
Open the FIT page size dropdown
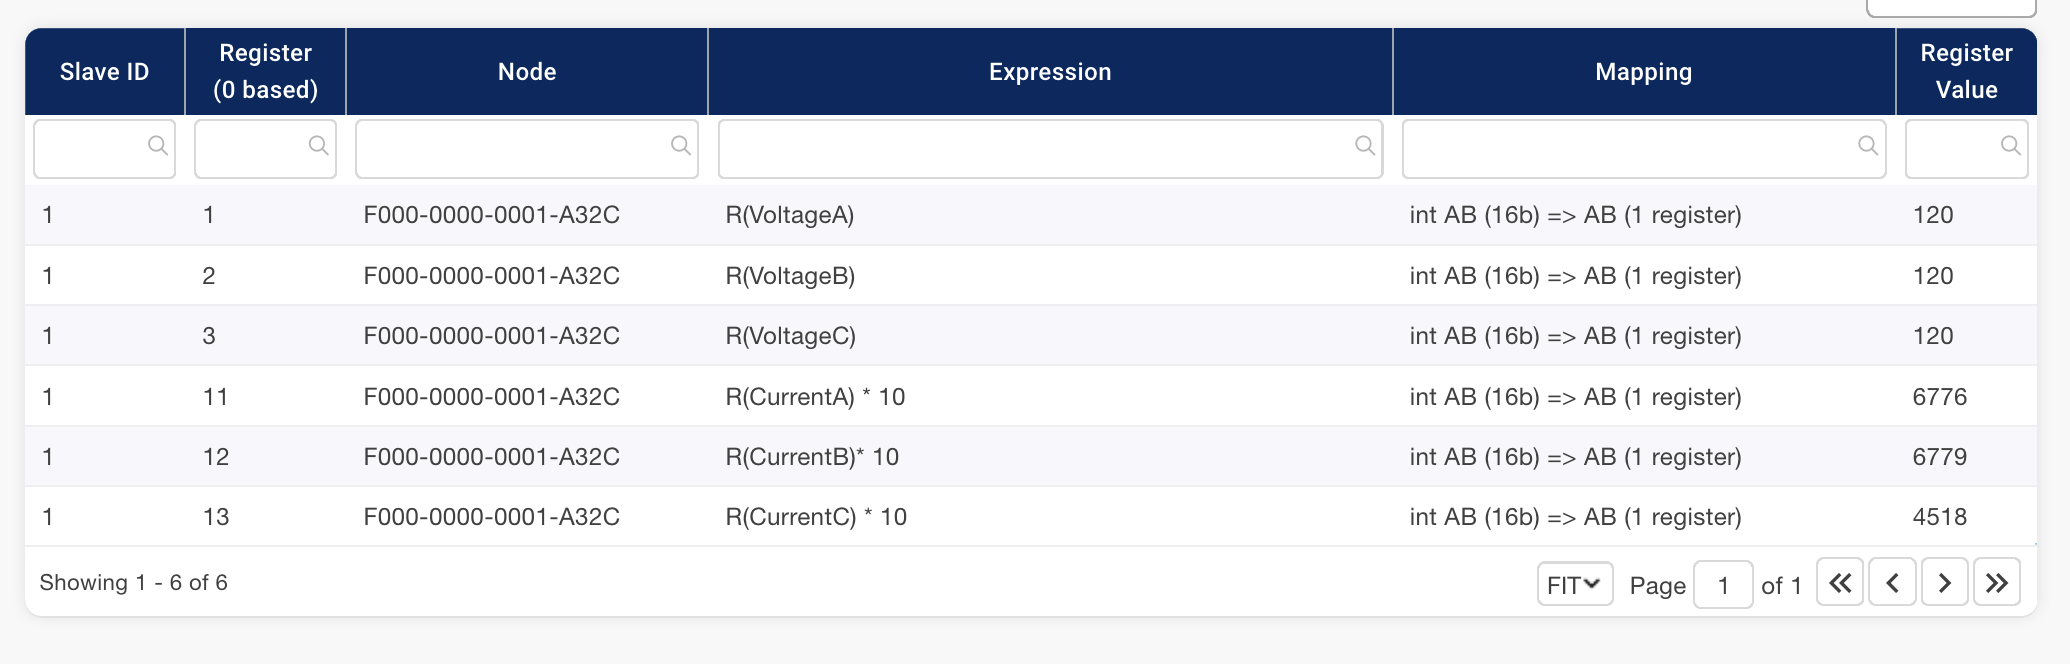tap(1574, 584)
